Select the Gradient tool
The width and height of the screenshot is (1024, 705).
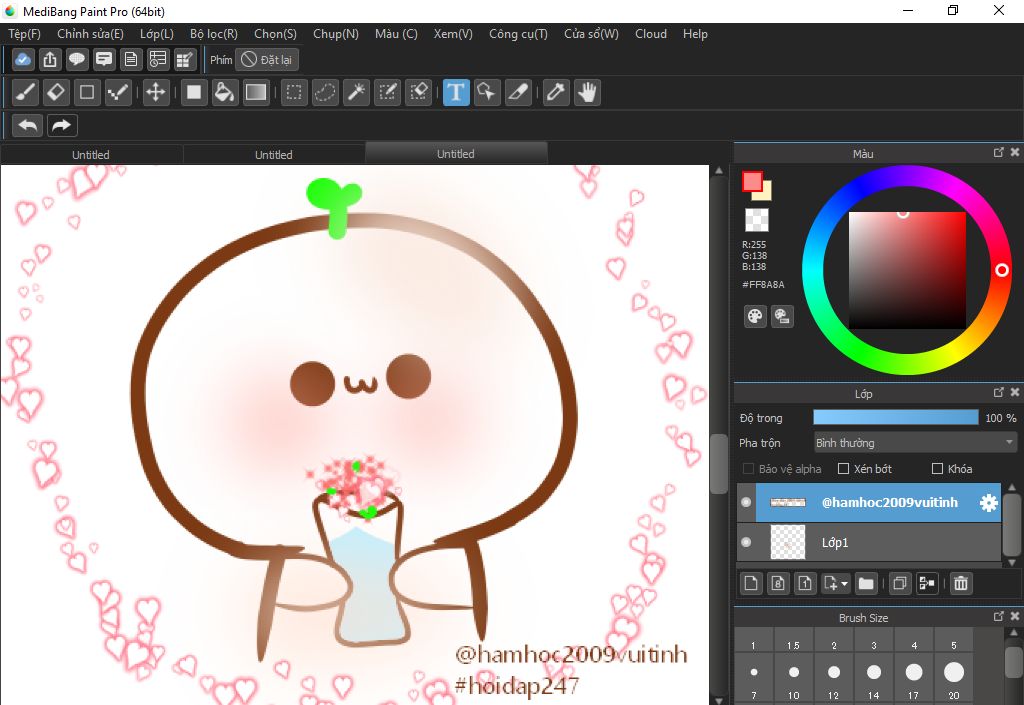[x=256, y=92]
